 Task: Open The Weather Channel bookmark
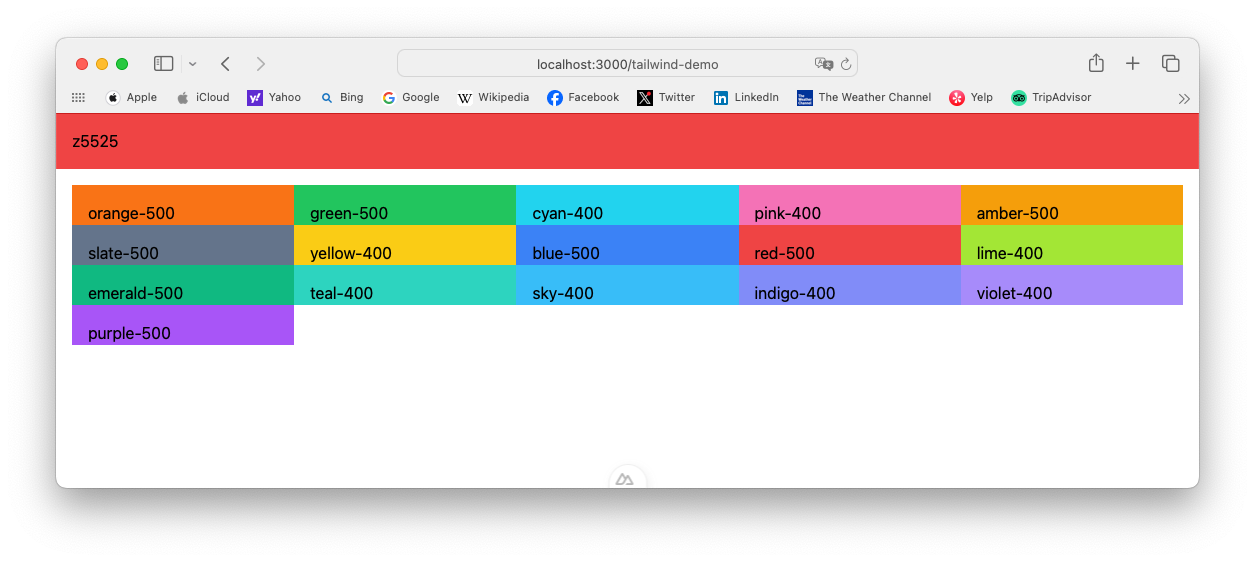pyautogui.click(x=864, y=98)
